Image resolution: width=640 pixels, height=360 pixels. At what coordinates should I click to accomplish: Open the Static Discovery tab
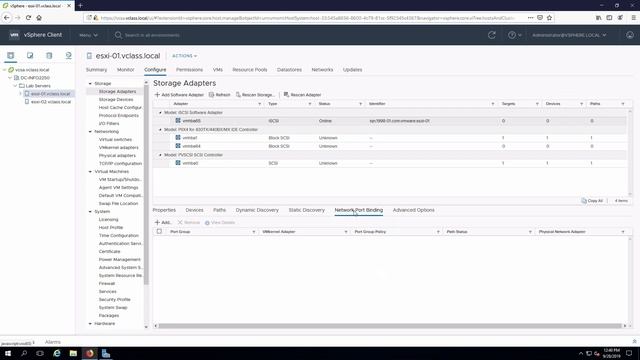(x=307, y=210)
